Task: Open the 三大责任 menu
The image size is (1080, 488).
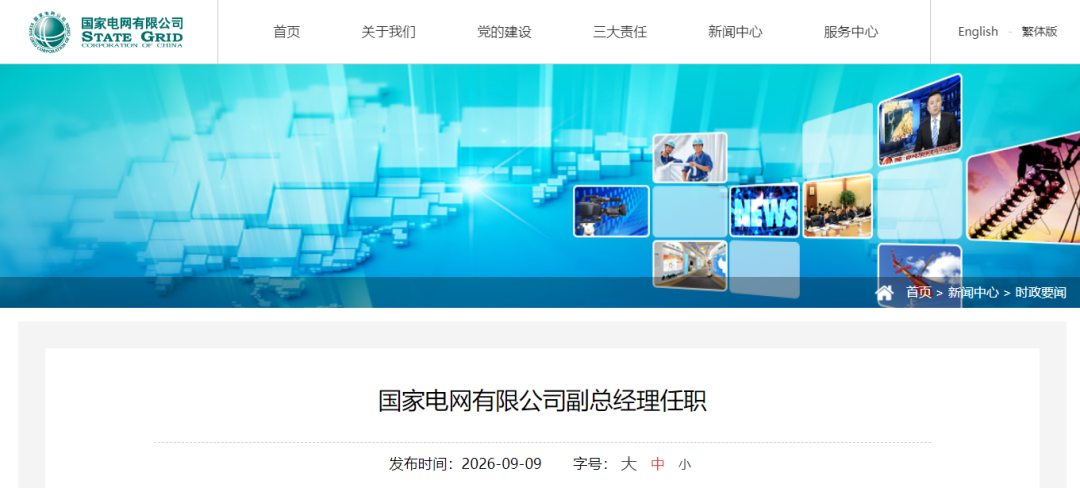Action: coord(620,32)
